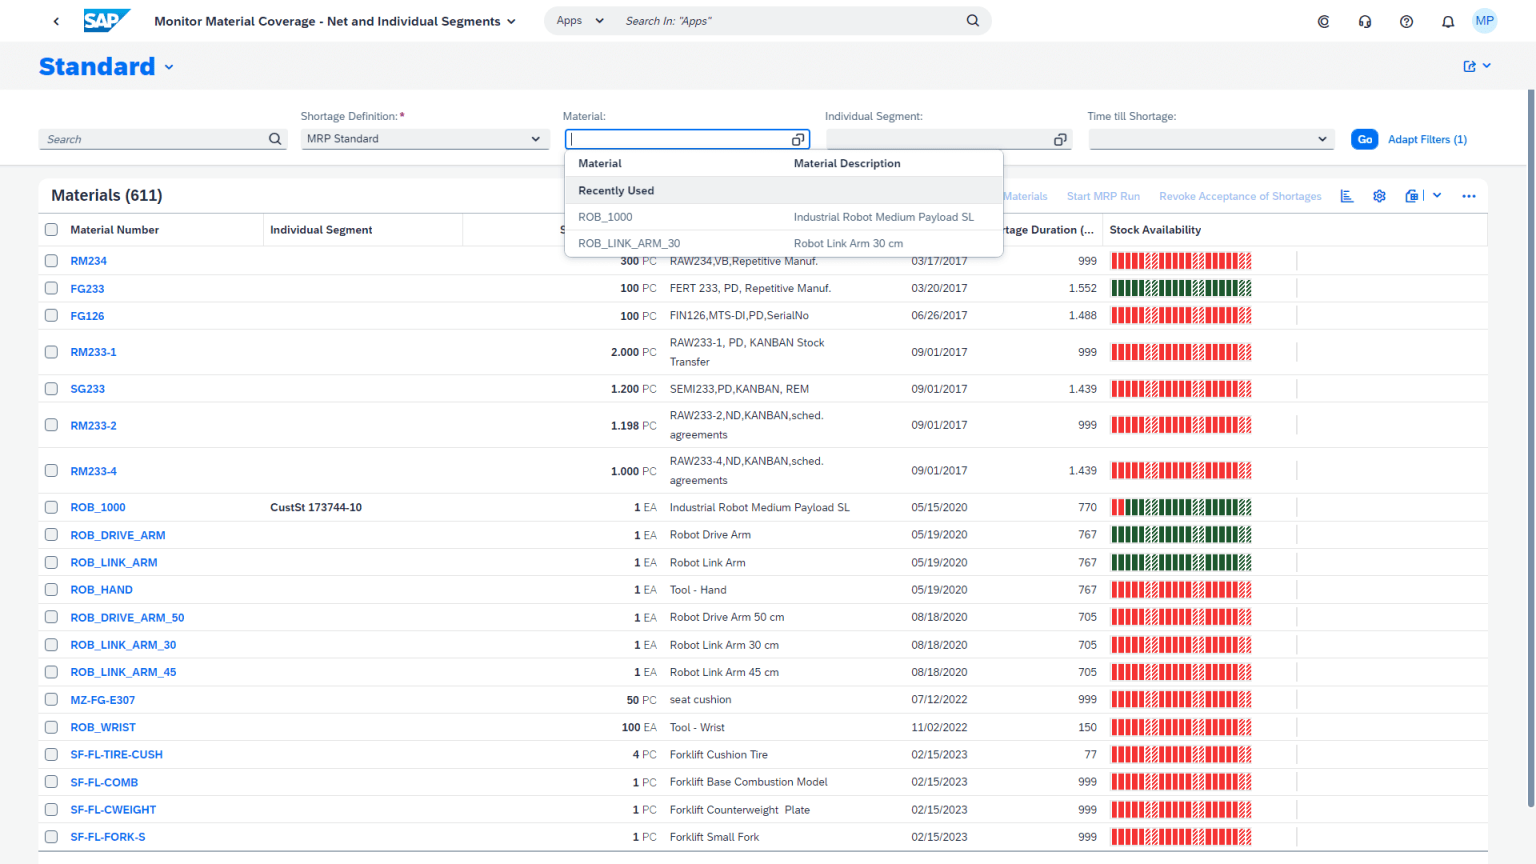Open the Monitor Material Coverage title menu
The image size is (1536, 864).
click(512, 20)
